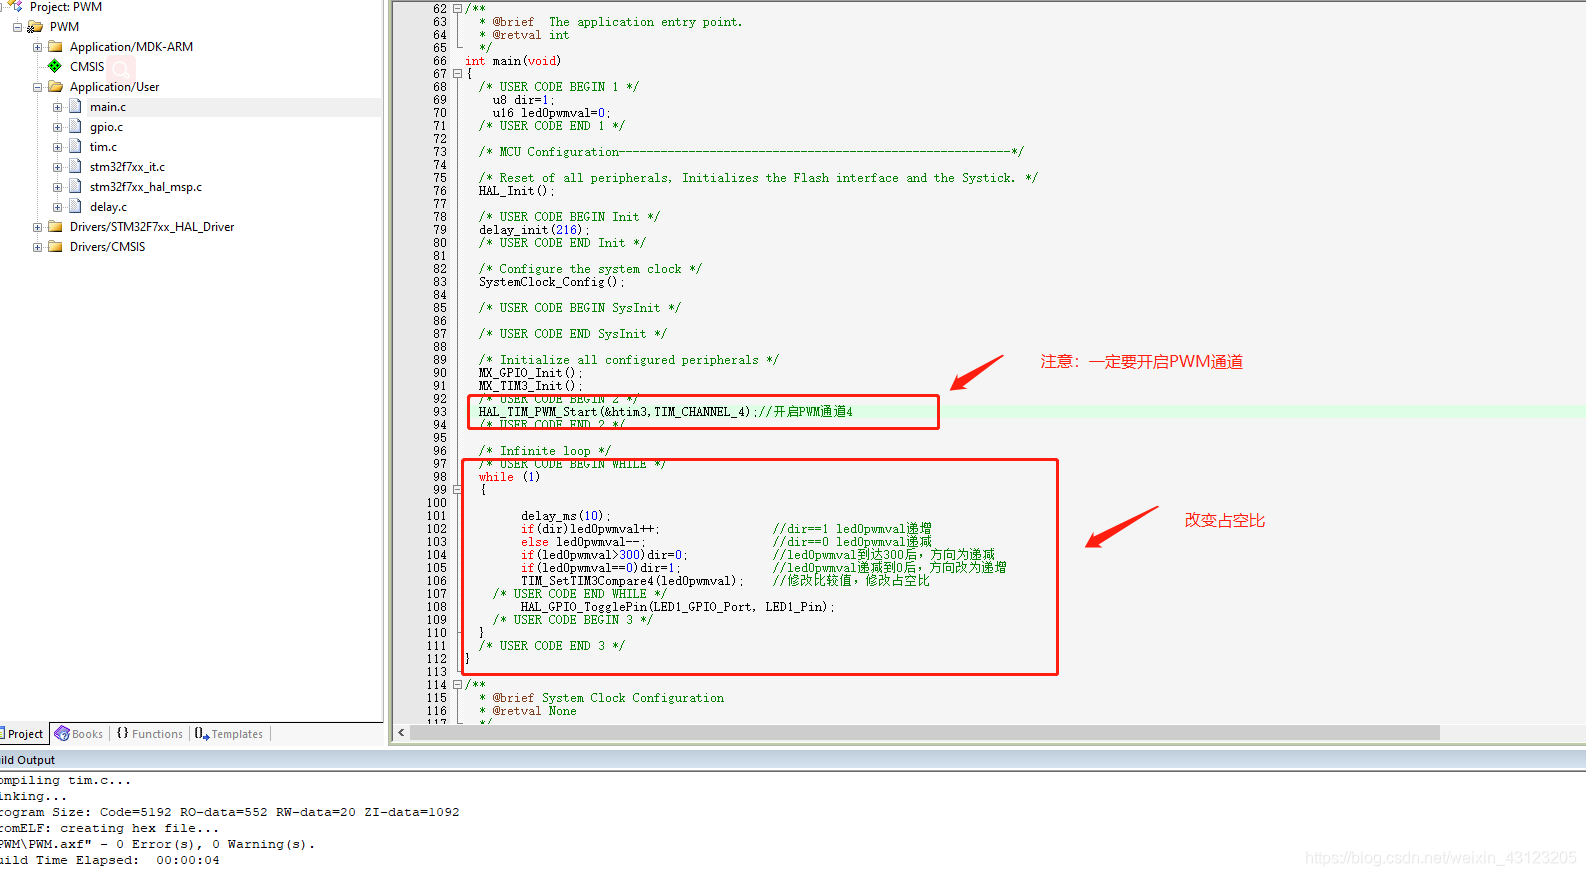Viewport: 1586px width, 876px height.
Task: Click the 'HAL_GPIO_TogglePin' line 108
Action: pyautogui.click(x=677, y=607)
